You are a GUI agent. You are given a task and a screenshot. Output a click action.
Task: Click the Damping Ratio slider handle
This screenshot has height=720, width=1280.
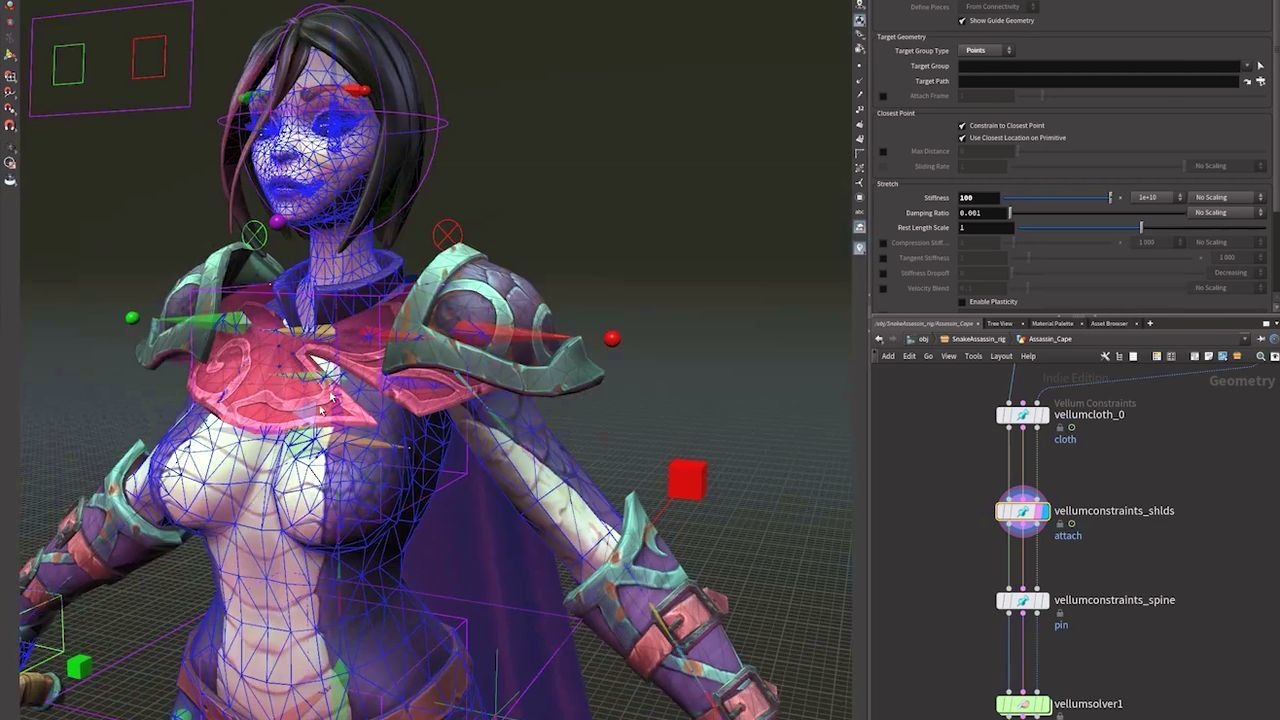pos(1010,213)
